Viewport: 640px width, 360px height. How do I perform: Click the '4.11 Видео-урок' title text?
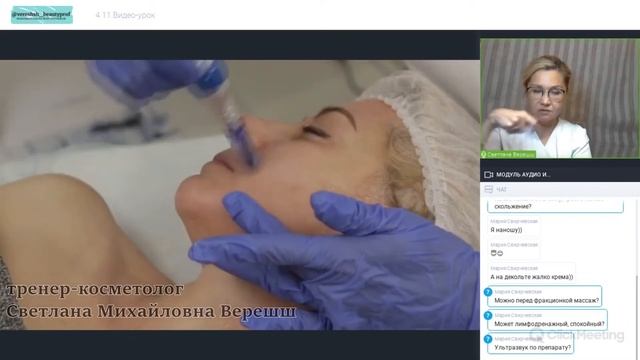[125, 15]
